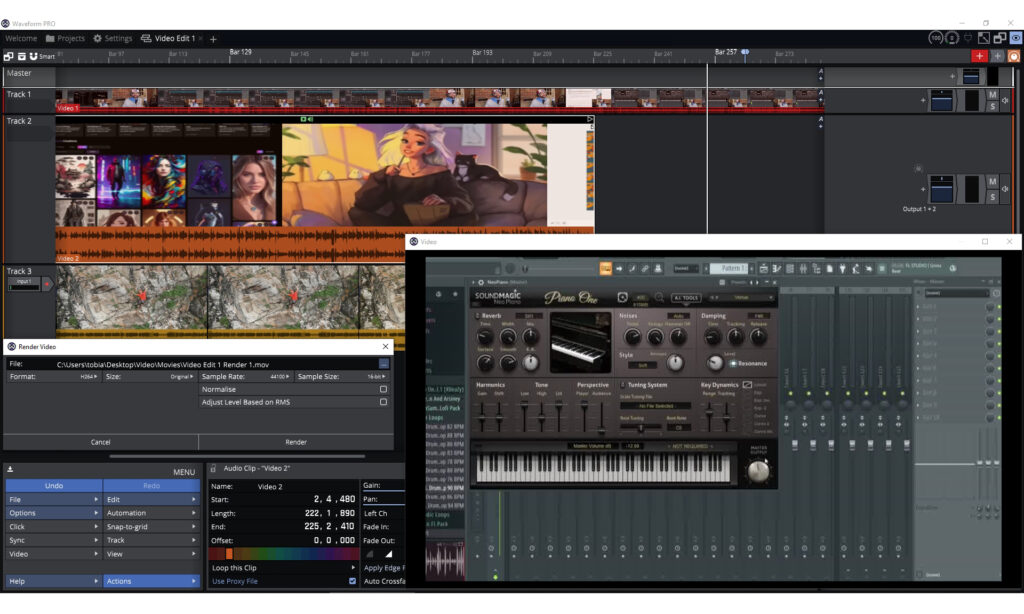Click Track 2 speaker output icon
The width and height of the screenshot is (1024, 614).
pyautogui.click(x=1005, y=189)
